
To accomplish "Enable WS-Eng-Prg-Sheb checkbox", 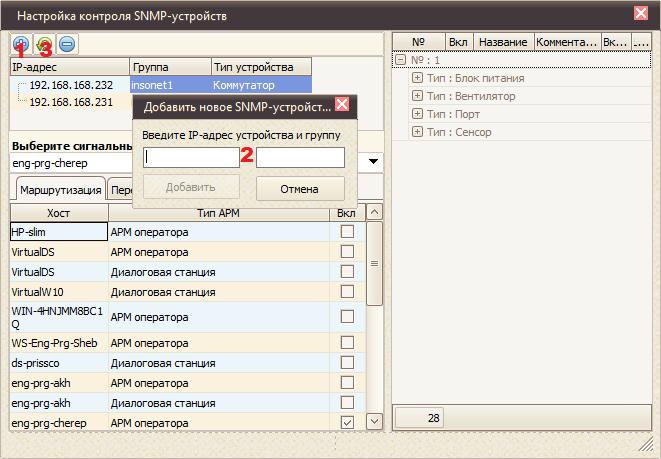I will (347, 342).
